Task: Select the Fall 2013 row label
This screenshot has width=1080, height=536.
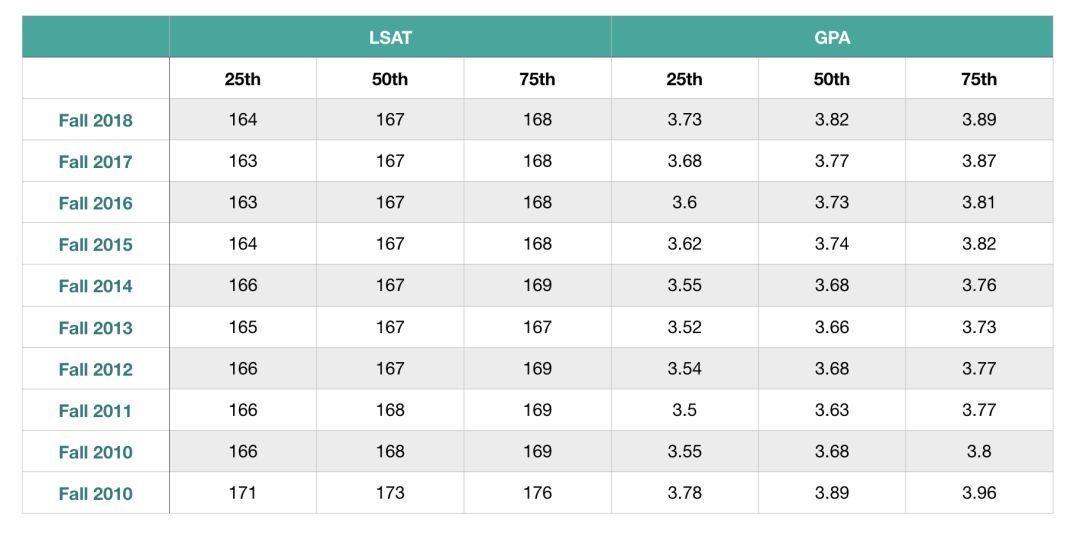Action: pos(95,327)
